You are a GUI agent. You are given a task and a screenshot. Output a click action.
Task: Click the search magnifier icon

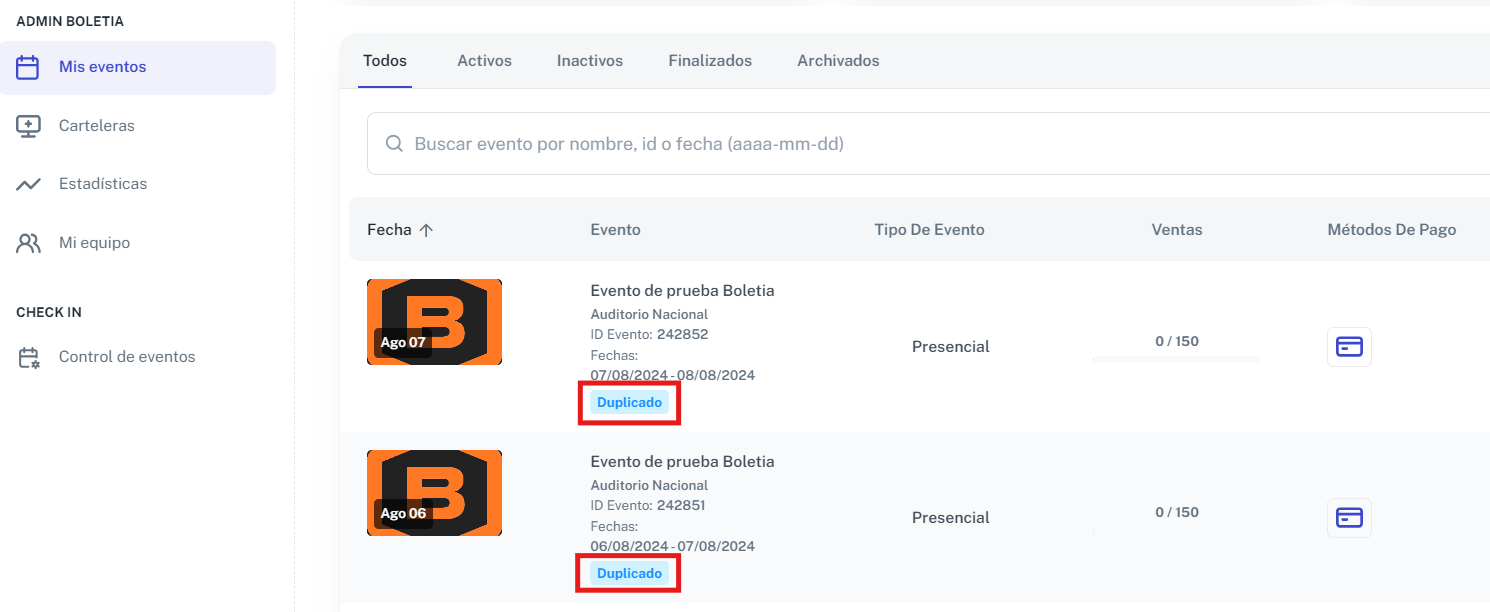click(394, 144)
